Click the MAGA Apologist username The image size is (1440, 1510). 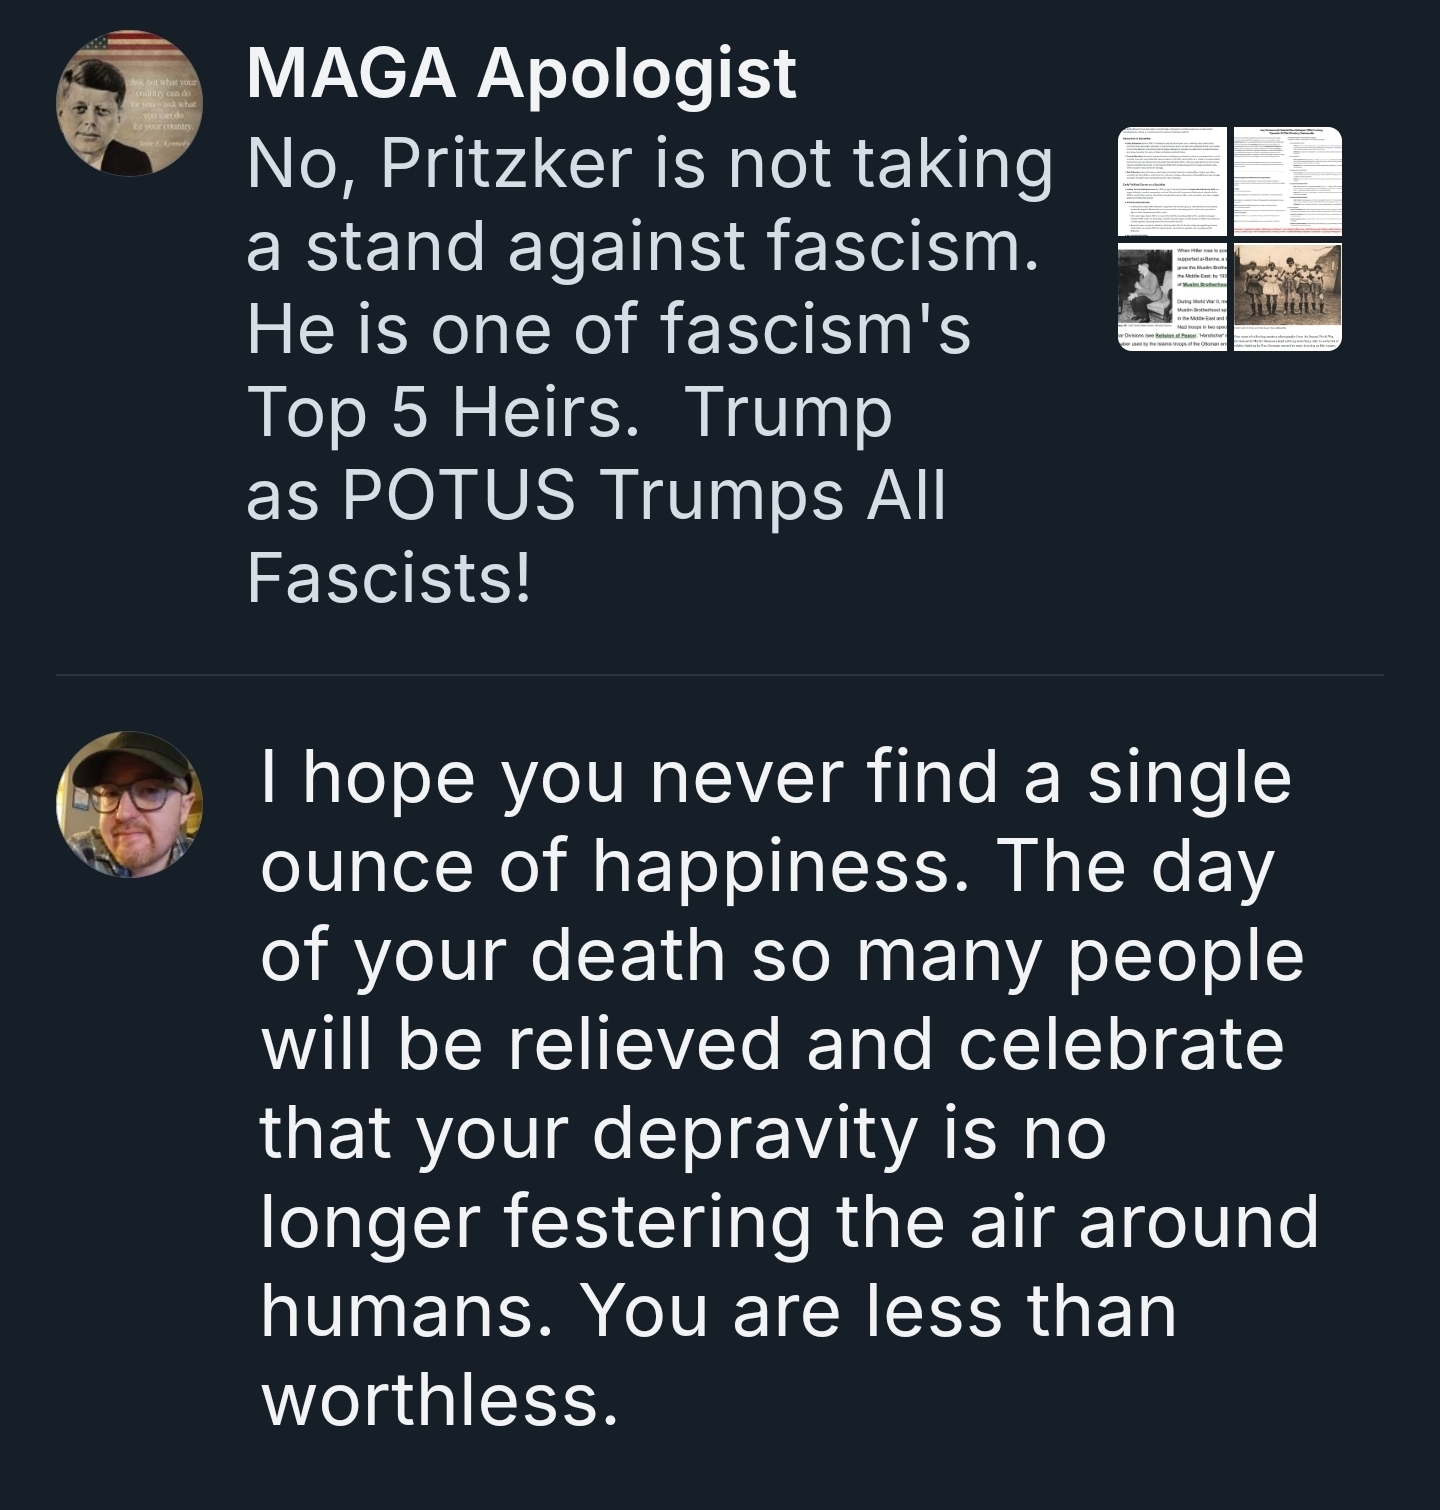[x=521, y=73]
